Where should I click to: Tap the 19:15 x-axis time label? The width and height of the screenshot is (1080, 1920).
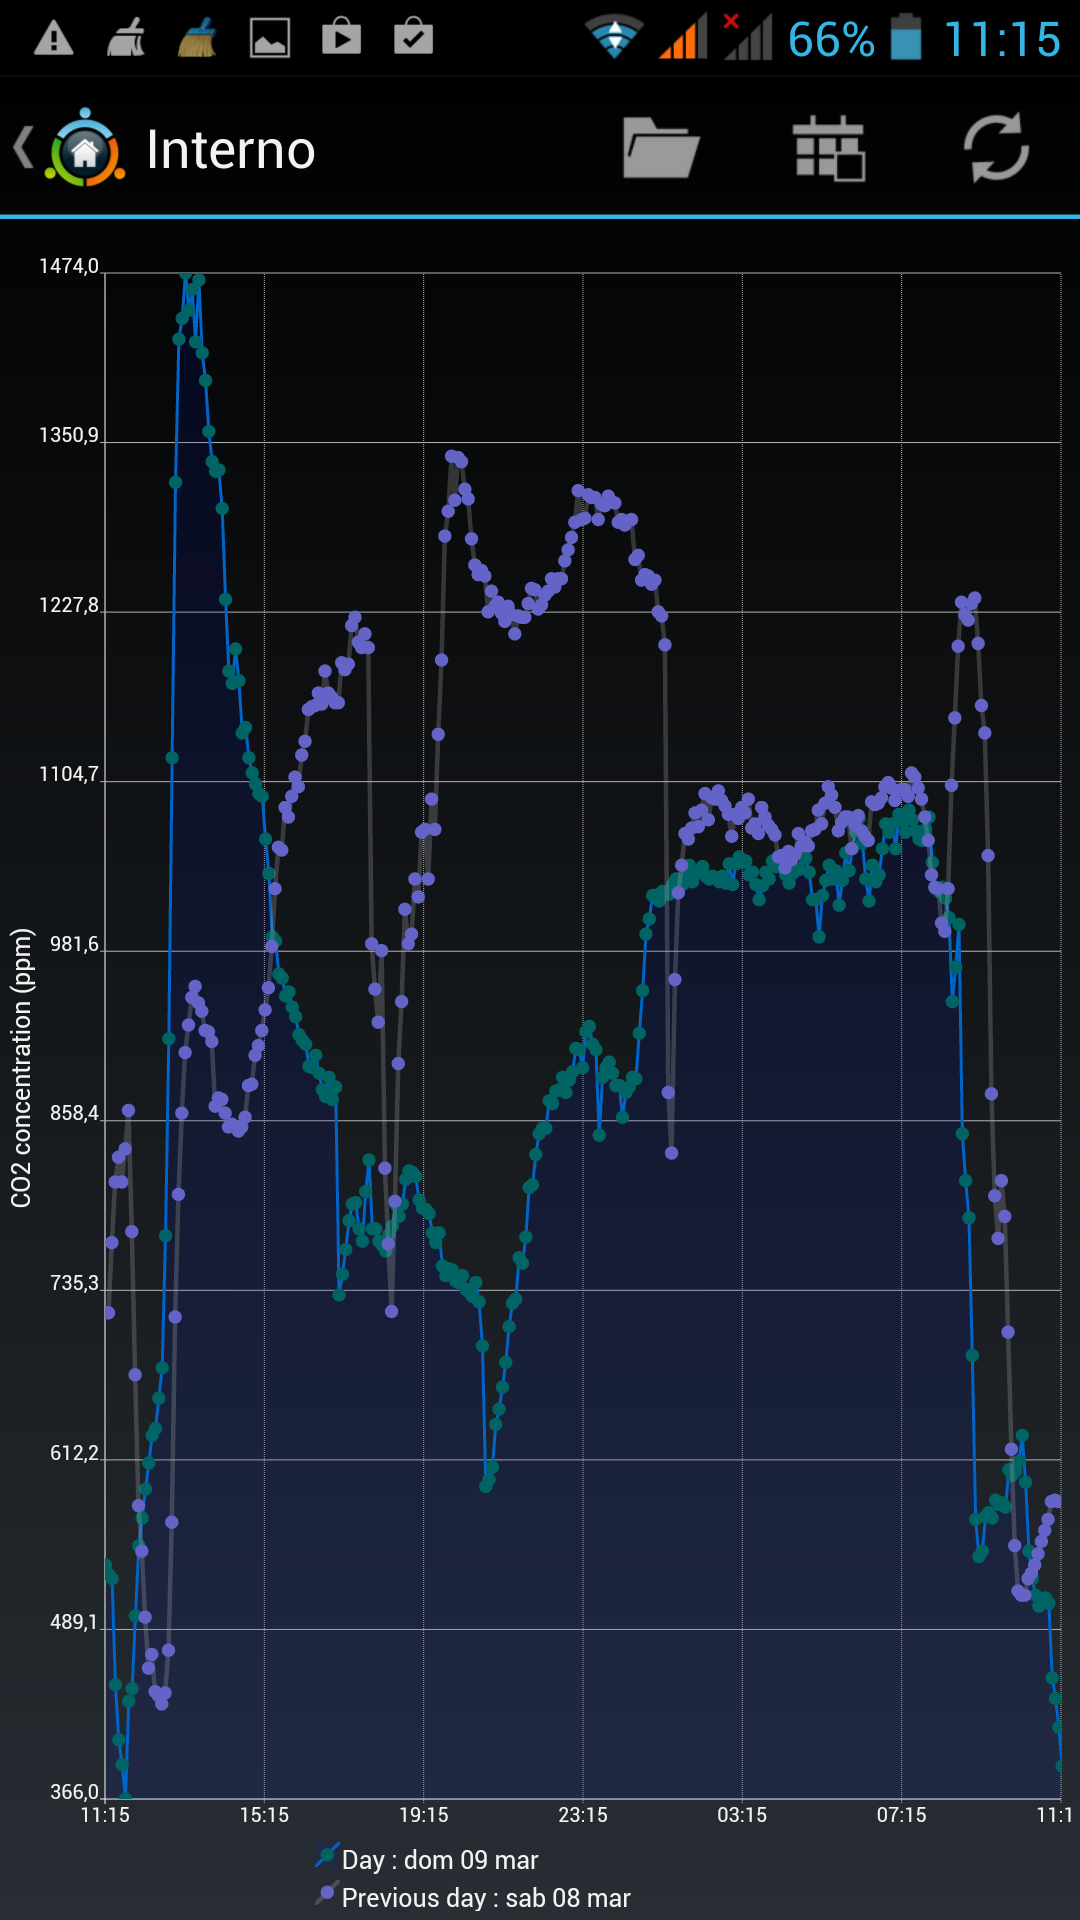click(x=424, y=1815)
